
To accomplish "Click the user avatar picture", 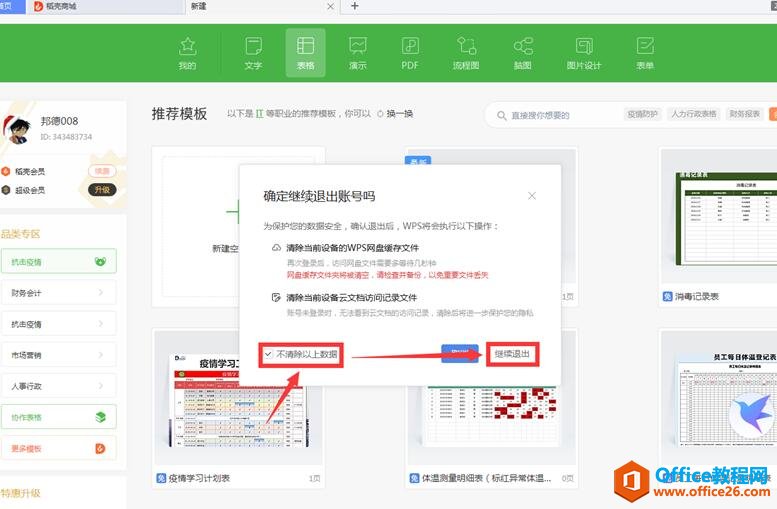I will [x=16, y=129].
